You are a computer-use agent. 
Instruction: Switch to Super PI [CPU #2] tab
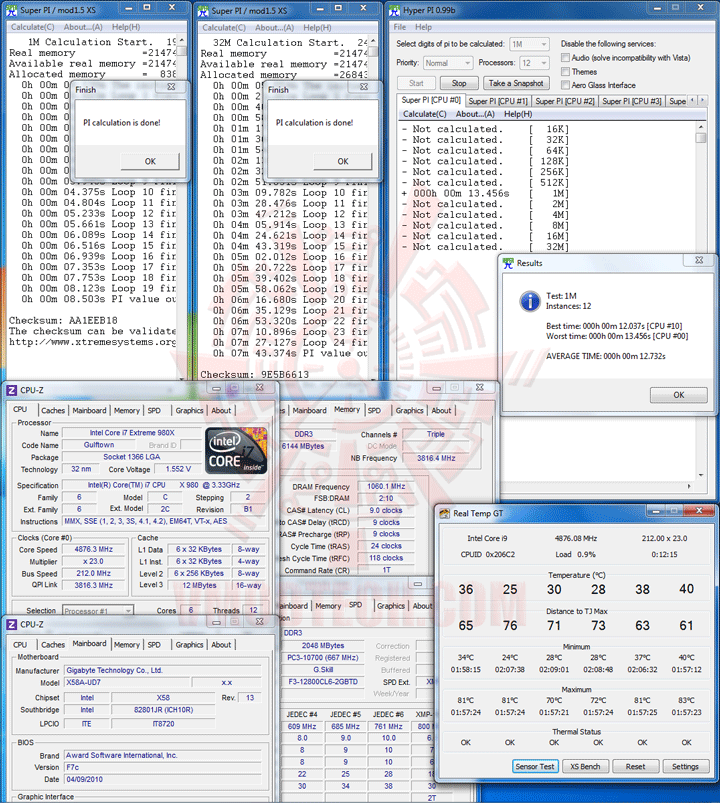[x=564, y=101]
